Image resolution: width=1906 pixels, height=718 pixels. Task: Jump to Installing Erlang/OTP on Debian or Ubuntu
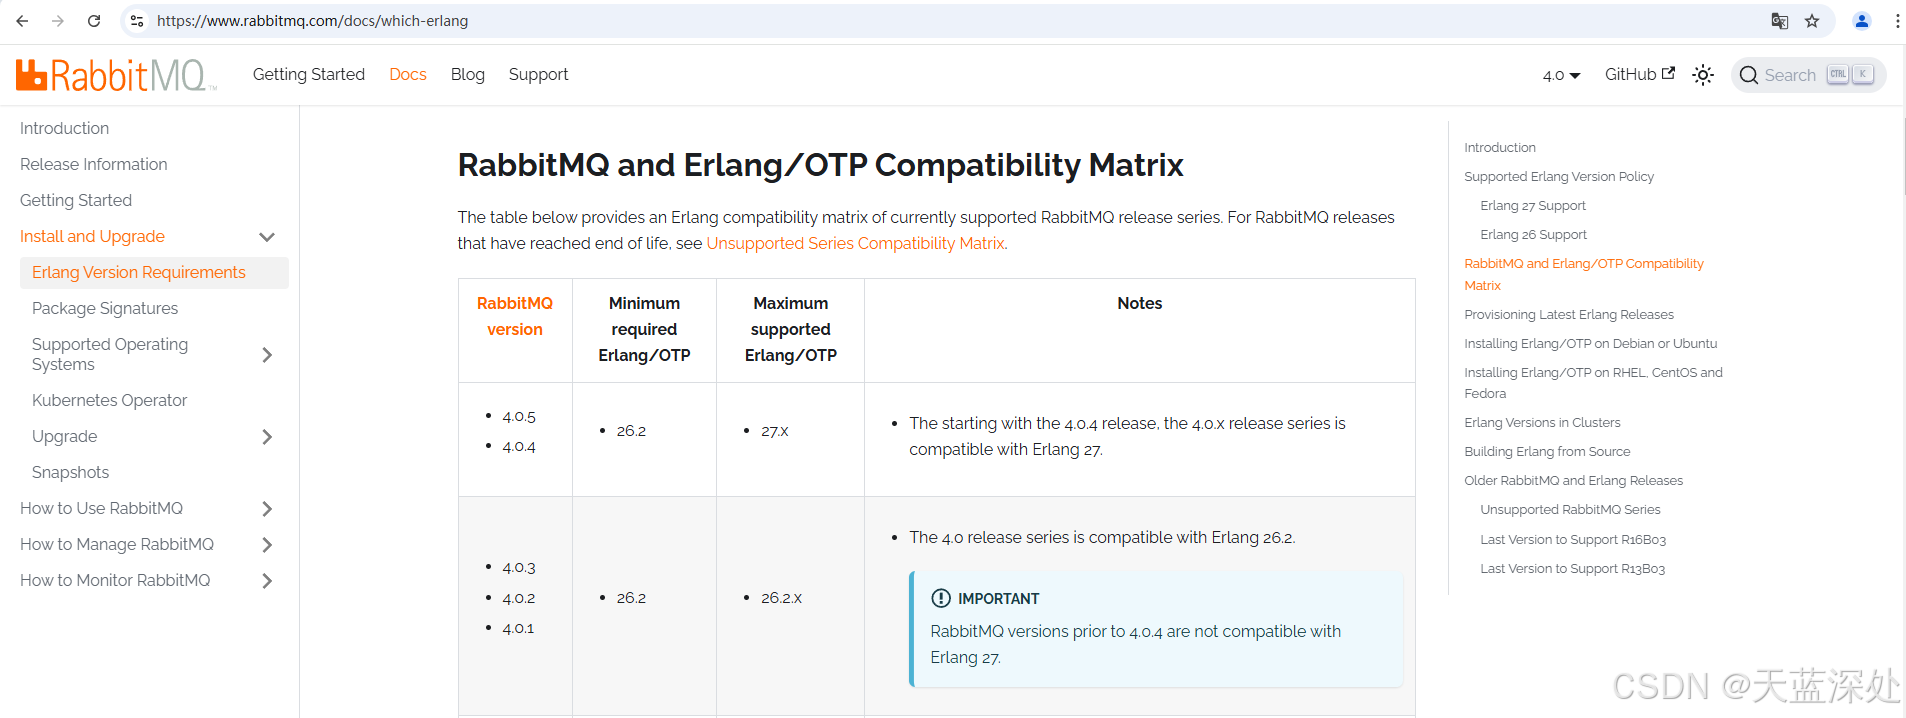[1590, 343]
